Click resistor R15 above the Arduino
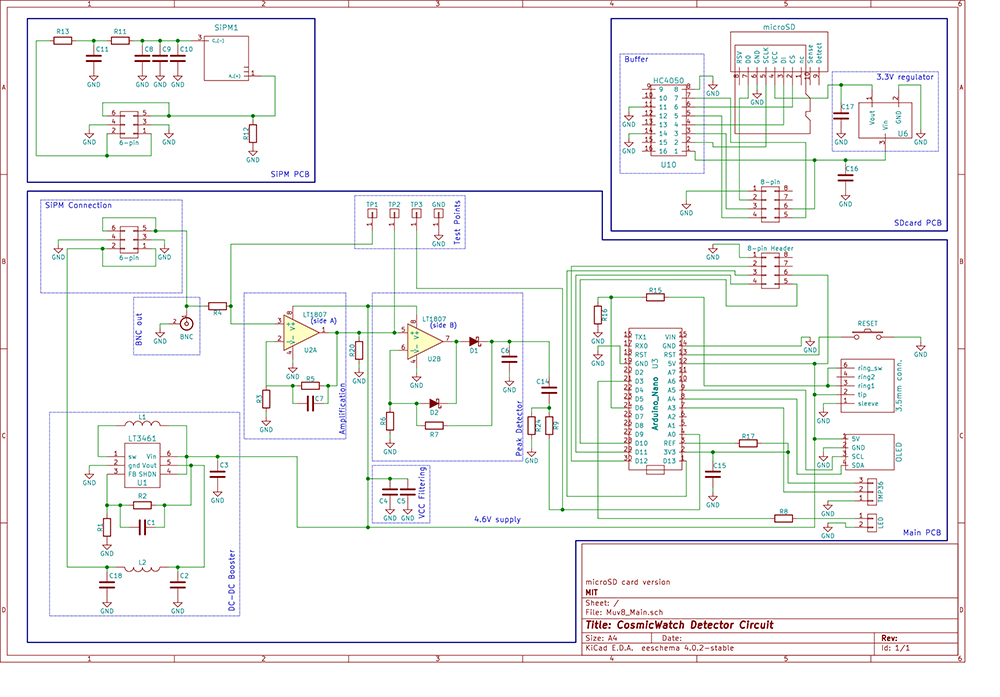Screen dimensions: 1000x697 [655, 297]
